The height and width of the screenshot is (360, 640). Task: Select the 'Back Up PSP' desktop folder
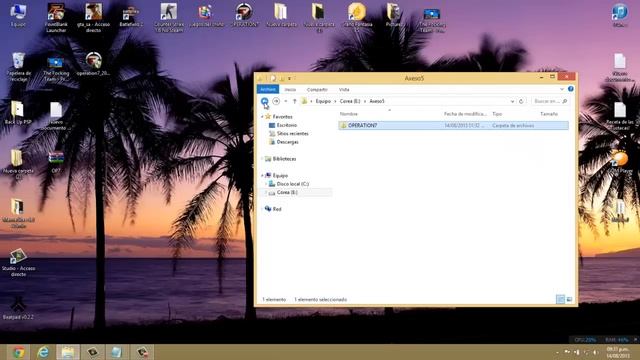[x=18, y=113]
